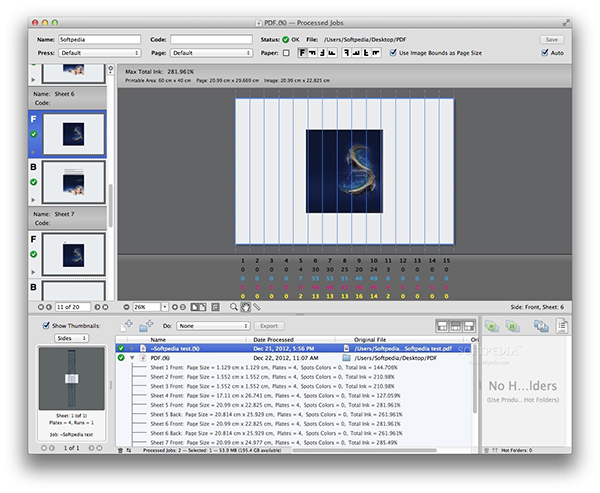This screenshot has height=493, width=600.
Task: Click the add file icon
Action: 128,325
